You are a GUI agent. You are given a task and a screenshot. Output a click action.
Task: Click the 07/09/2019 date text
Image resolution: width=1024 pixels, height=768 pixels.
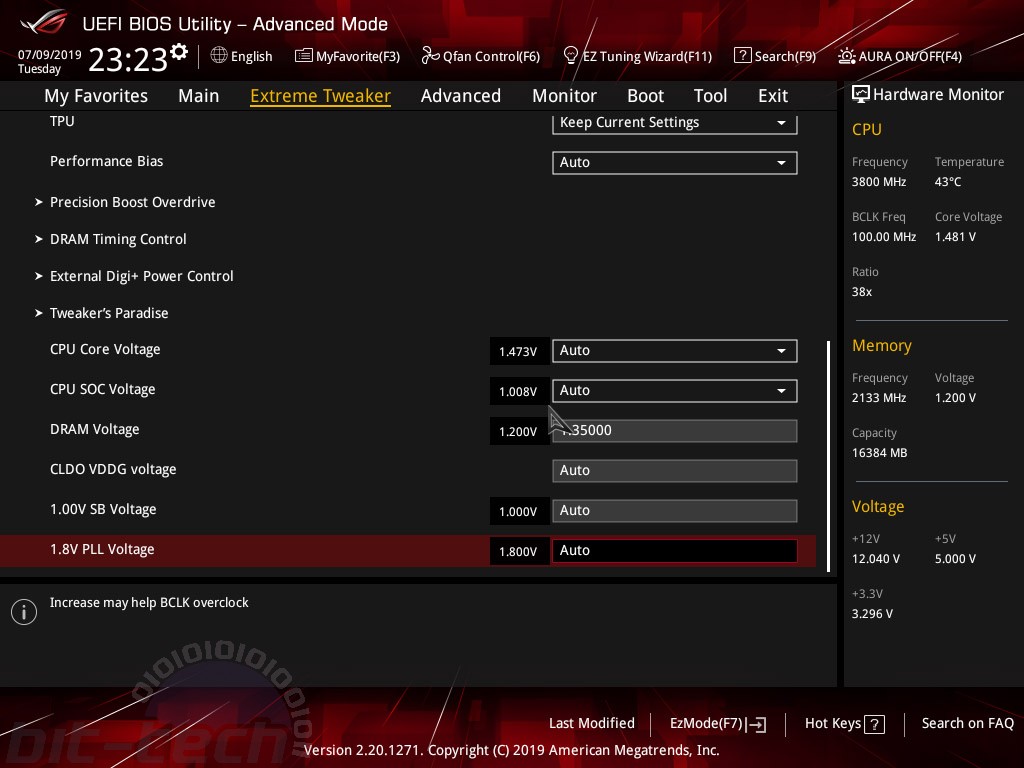tap(50, 54)
